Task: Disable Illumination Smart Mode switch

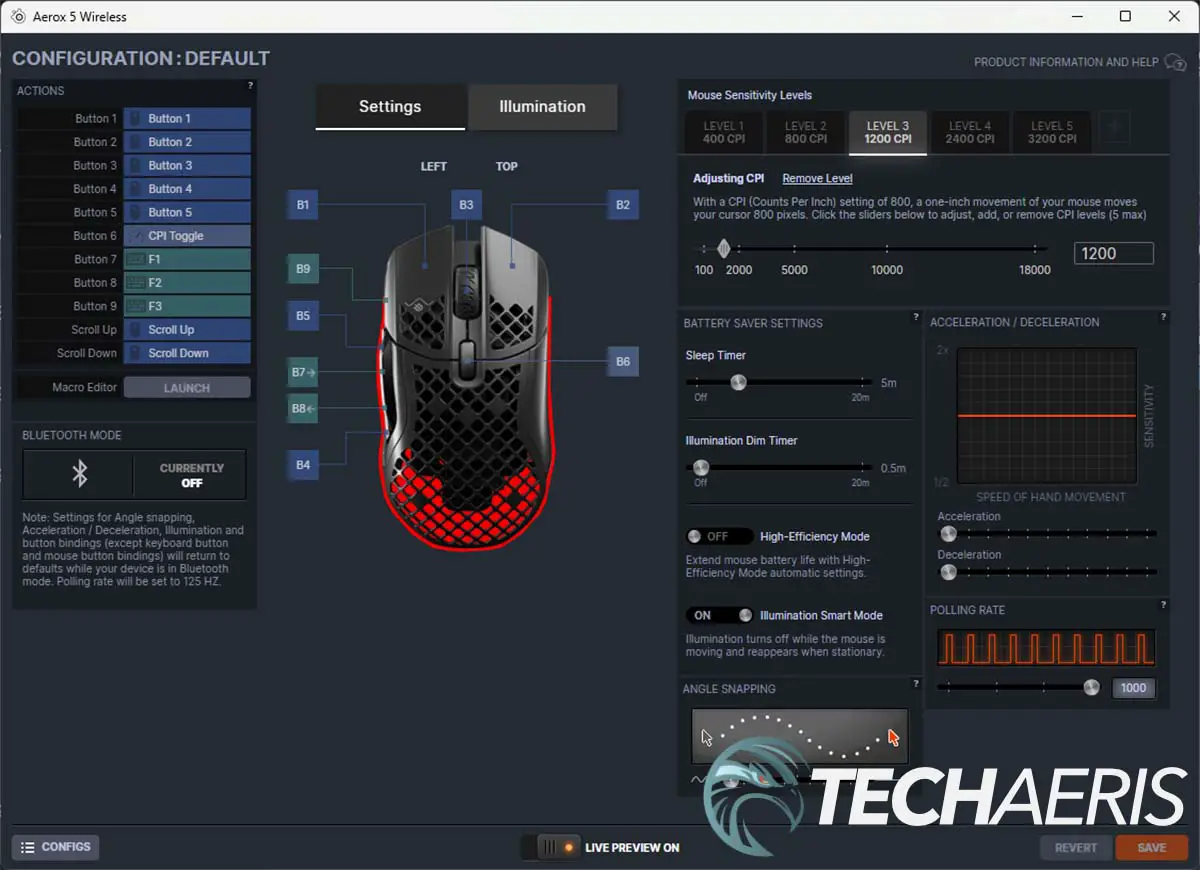Action: (x=719, y=615)
